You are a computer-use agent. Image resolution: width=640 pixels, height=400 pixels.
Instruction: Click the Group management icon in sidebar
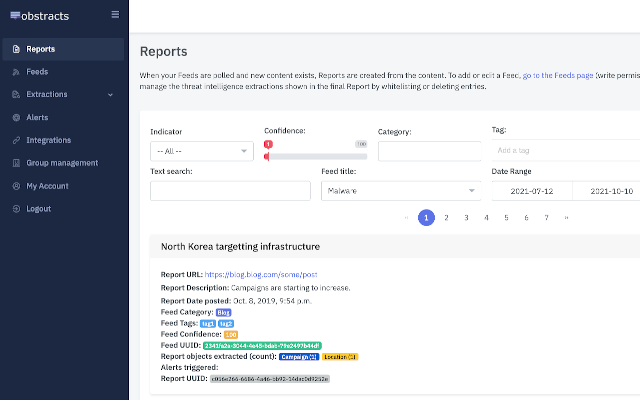pos(15,163)
